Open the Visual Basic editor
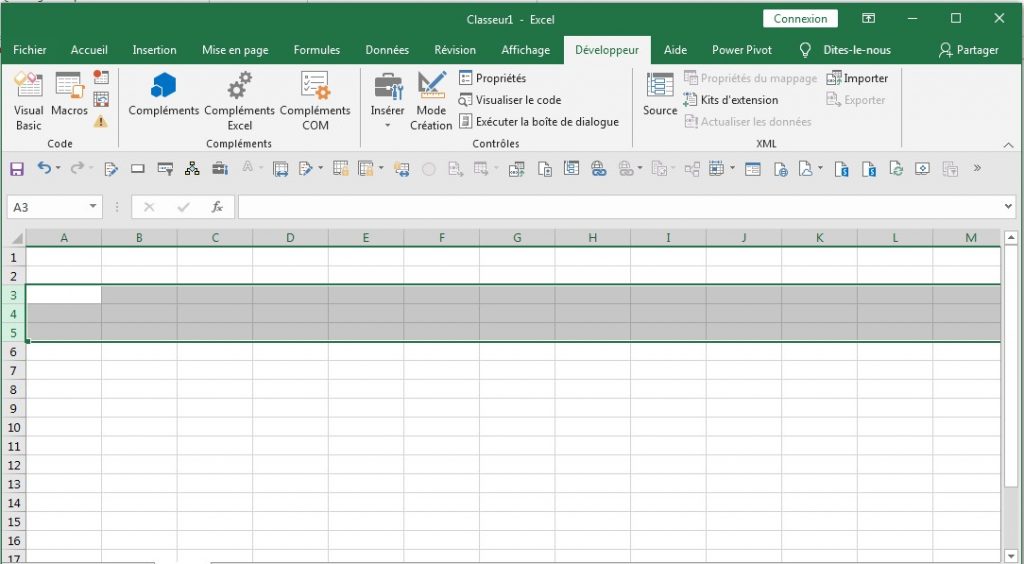 click(x=29, y=100)
